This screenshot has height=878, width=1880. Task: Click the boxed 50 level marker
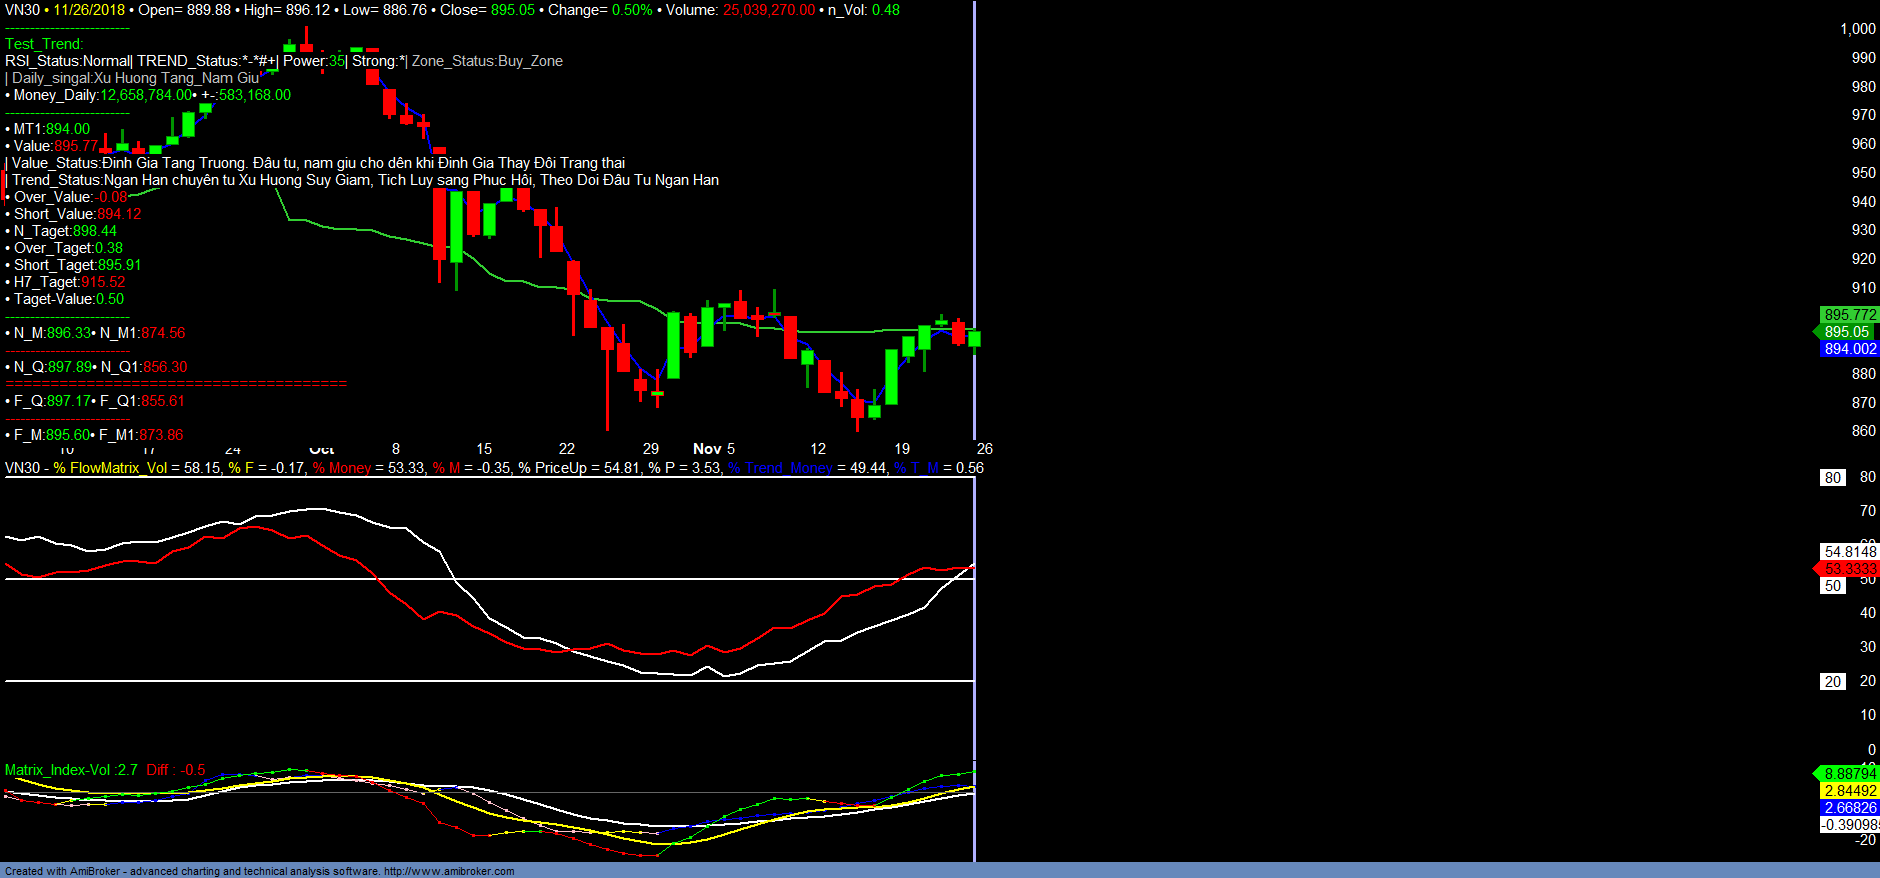coord(1832,586)
